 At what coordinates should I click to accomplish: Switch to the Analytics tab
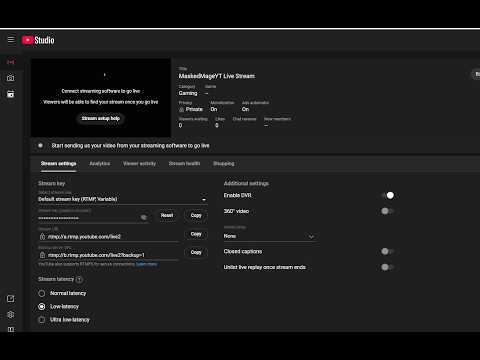coord(100,163)
